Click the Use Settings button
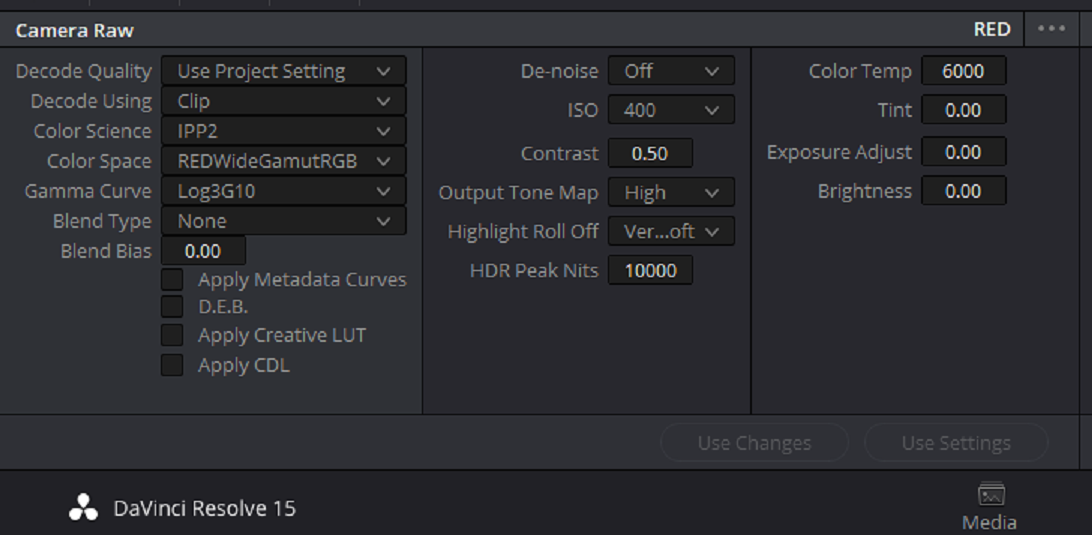1092x535 pixels. click(956, 442)
